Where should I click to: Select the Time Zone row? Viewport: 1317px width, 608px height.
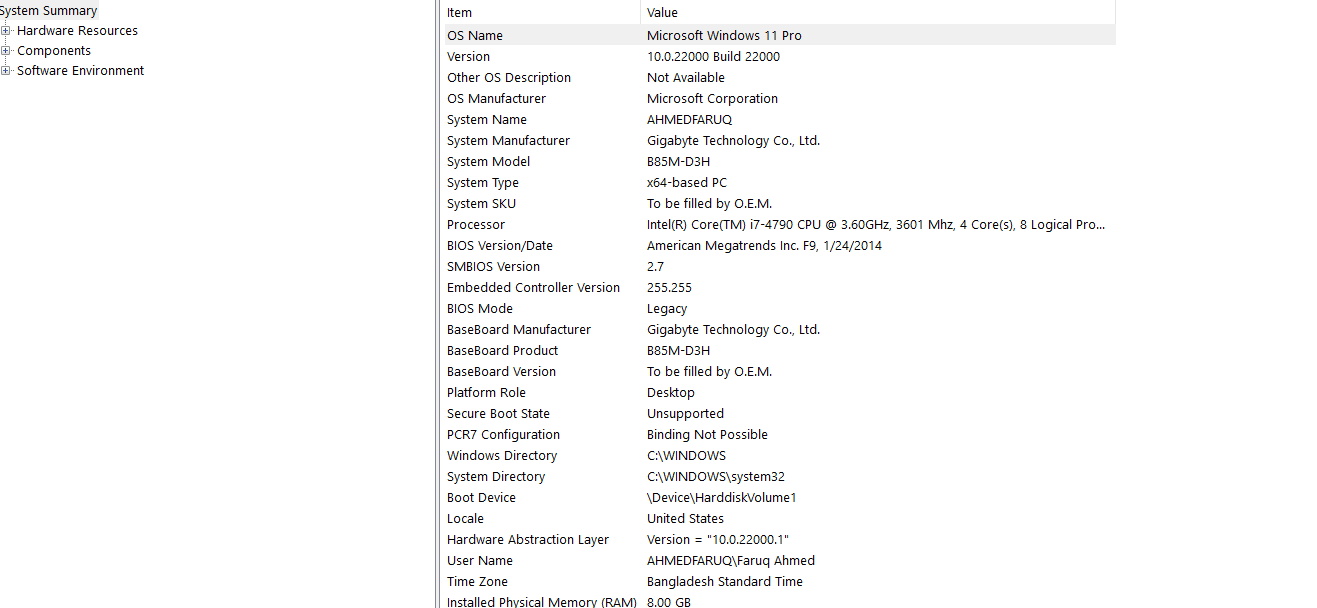click(x=778, y=582)
